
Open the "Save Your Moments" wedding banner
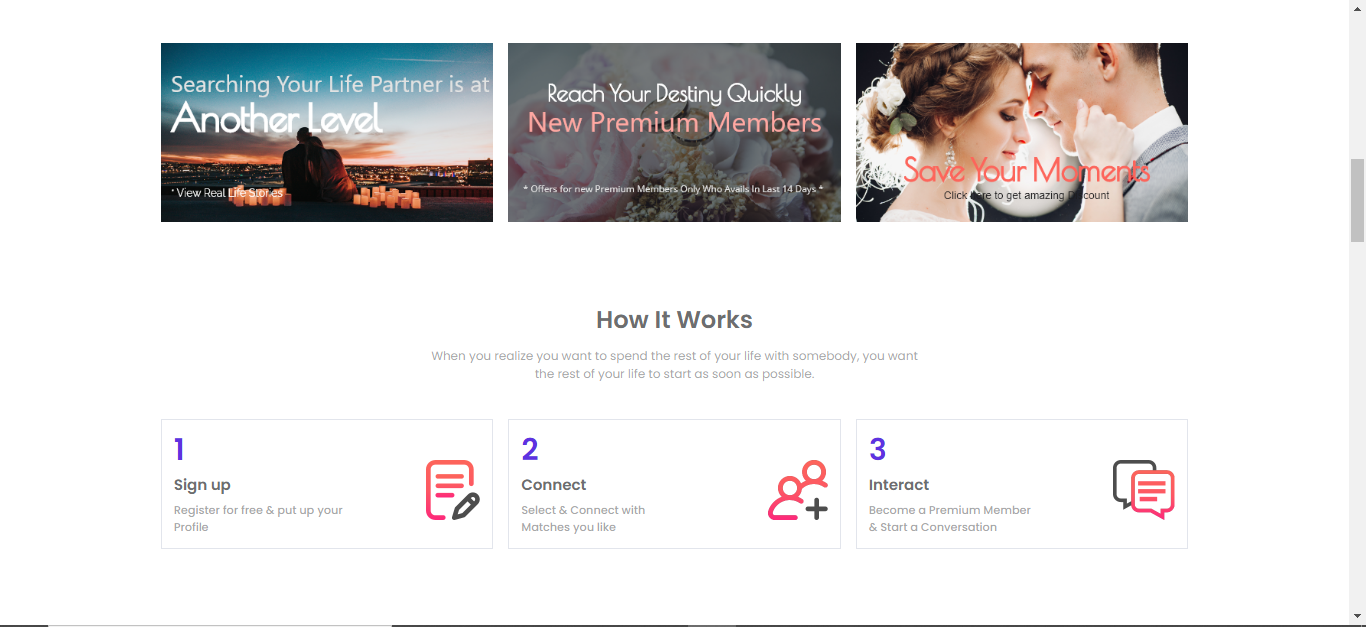point(1021,132)
